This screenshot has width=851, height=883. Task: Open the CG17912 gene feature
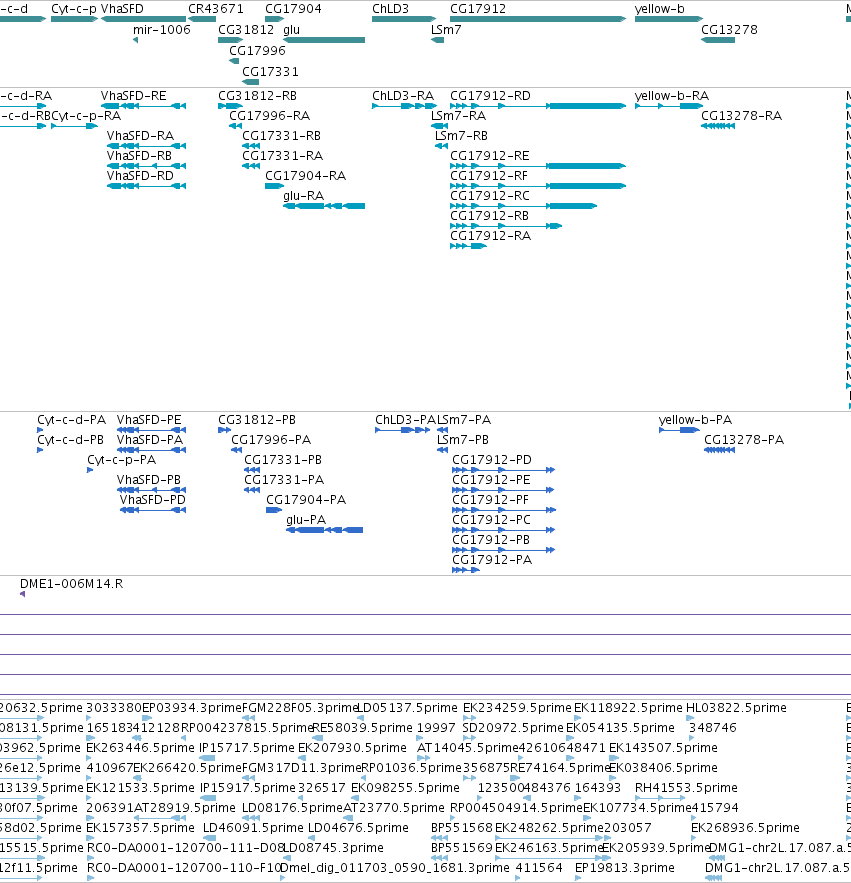tap(538, 19)
